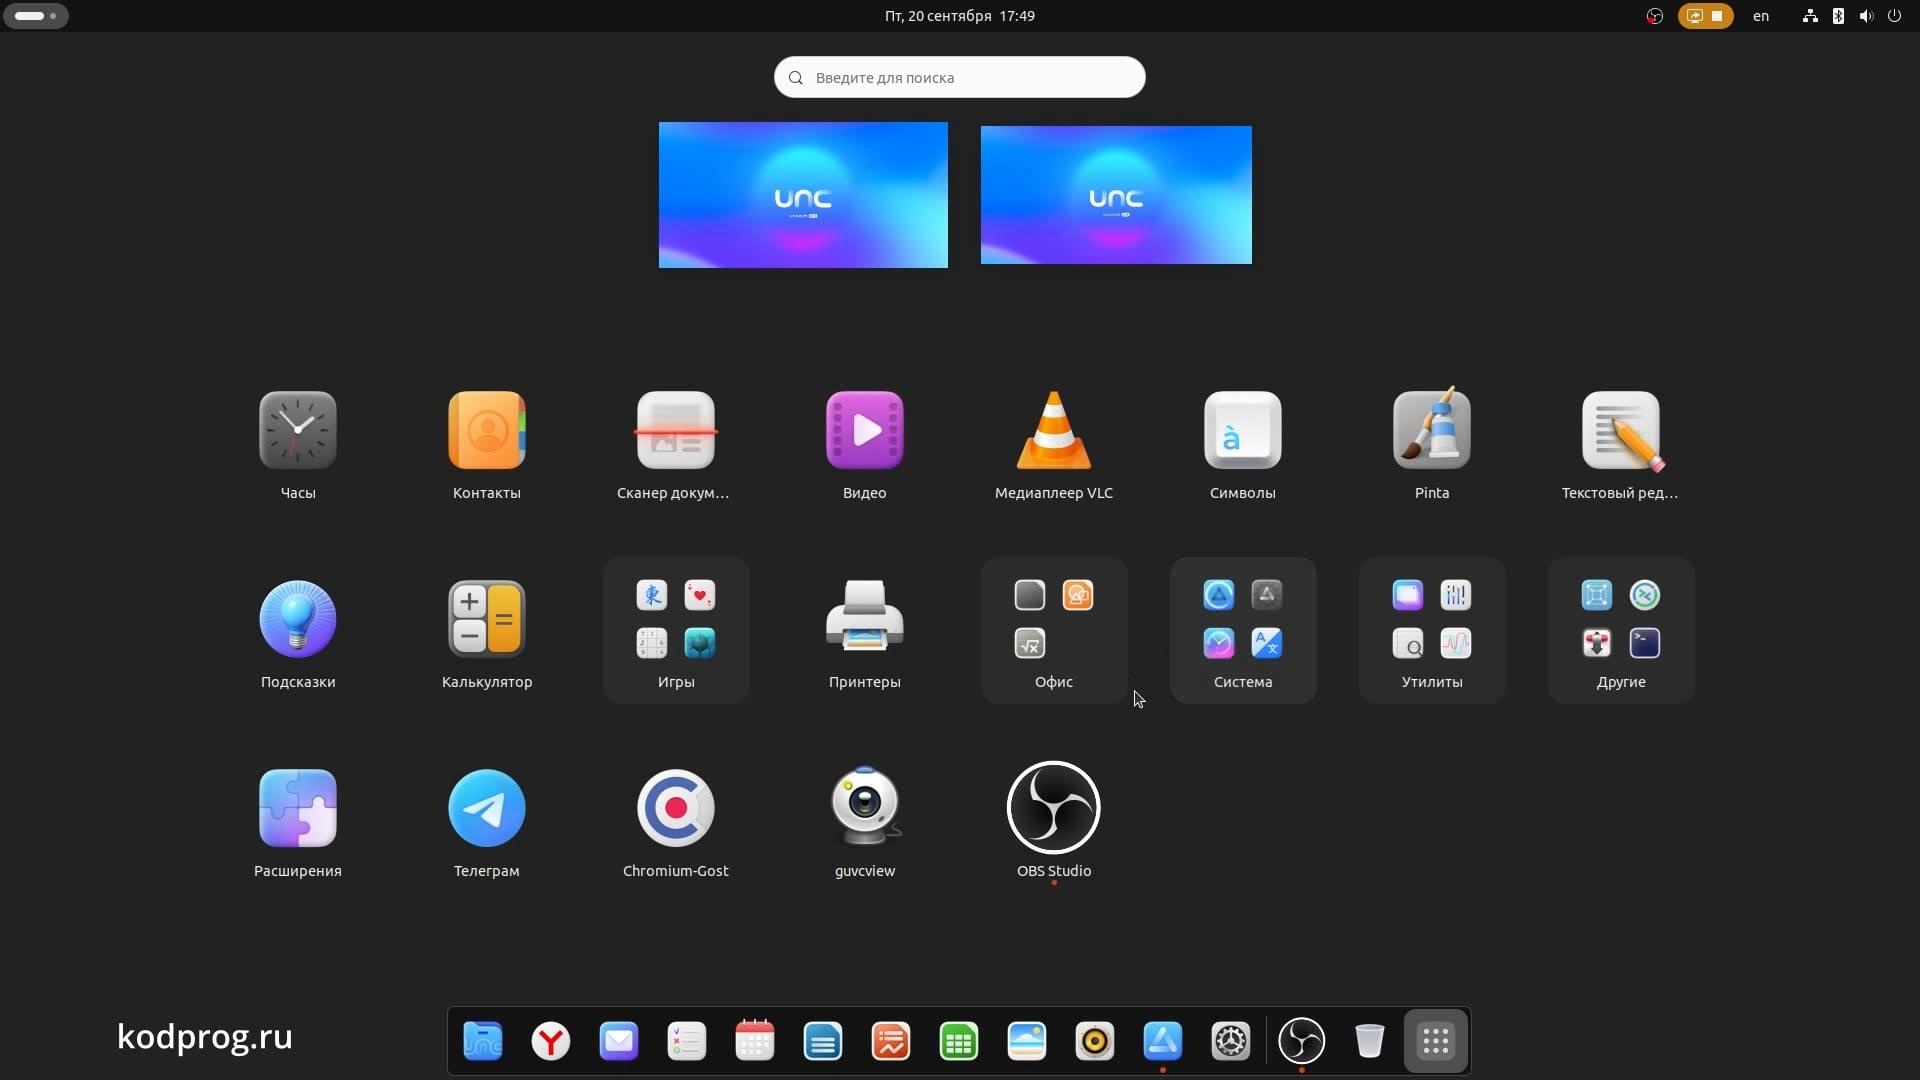Click the activities pill in top bar

tap(35, 16)
